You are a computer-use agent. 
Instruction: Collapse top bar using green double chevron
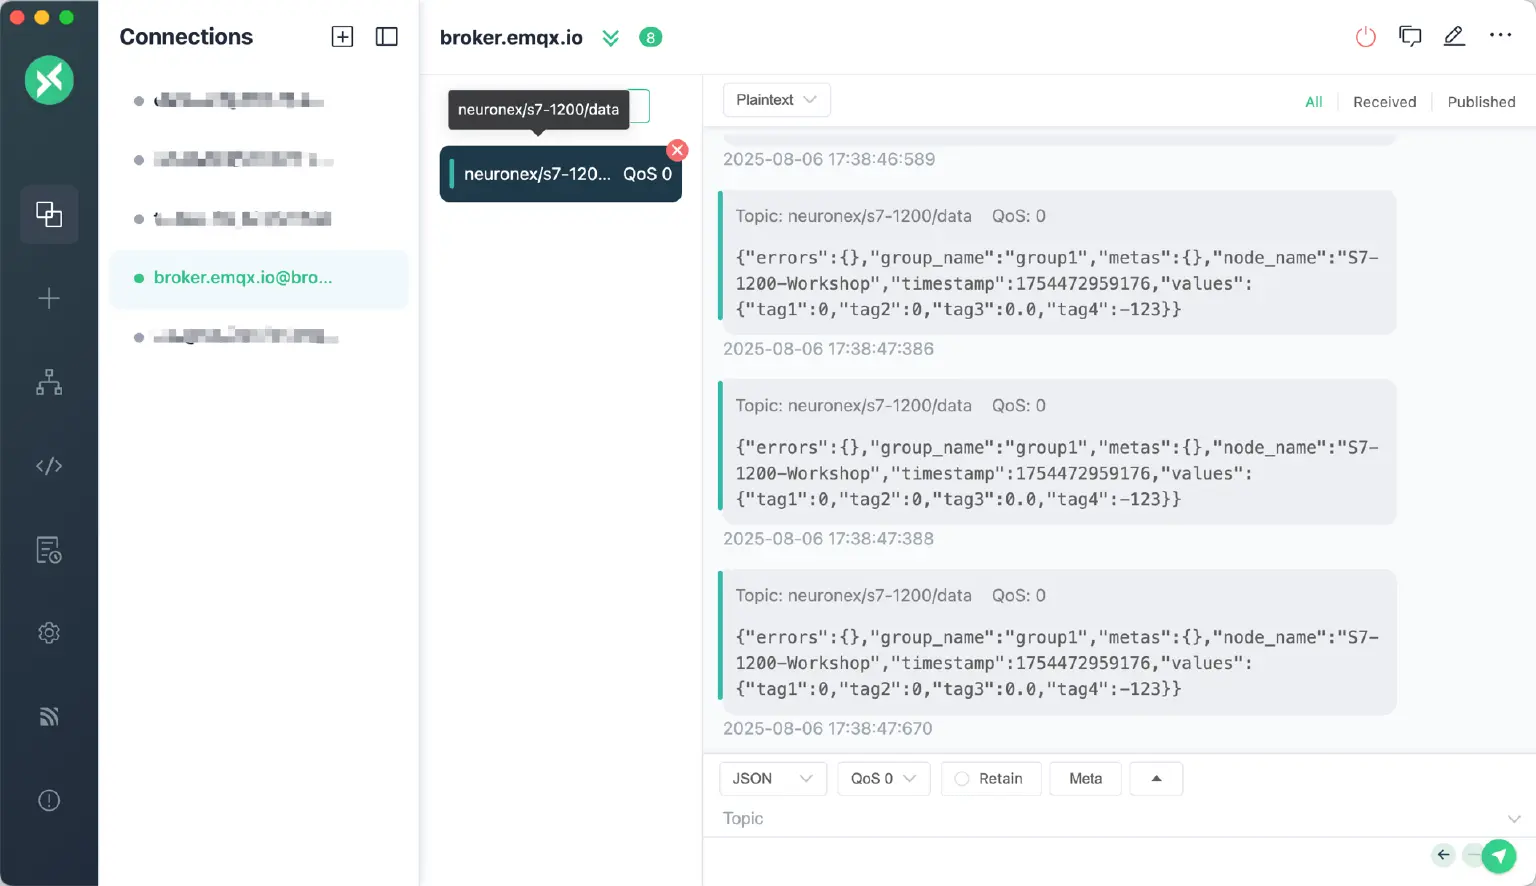610,38
